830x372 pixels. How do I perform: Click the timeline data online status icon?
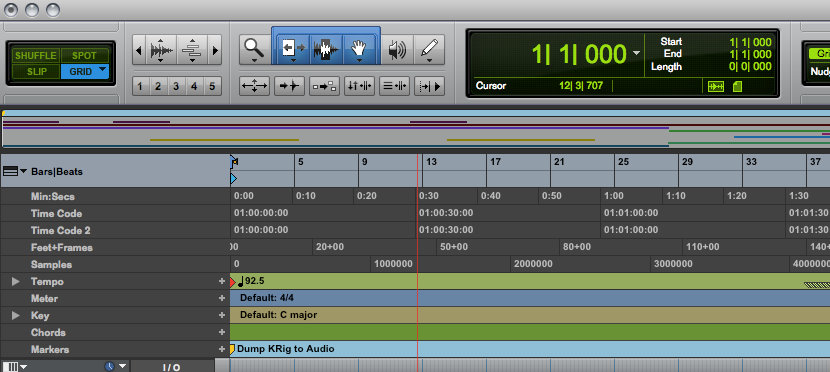[716, 87]
